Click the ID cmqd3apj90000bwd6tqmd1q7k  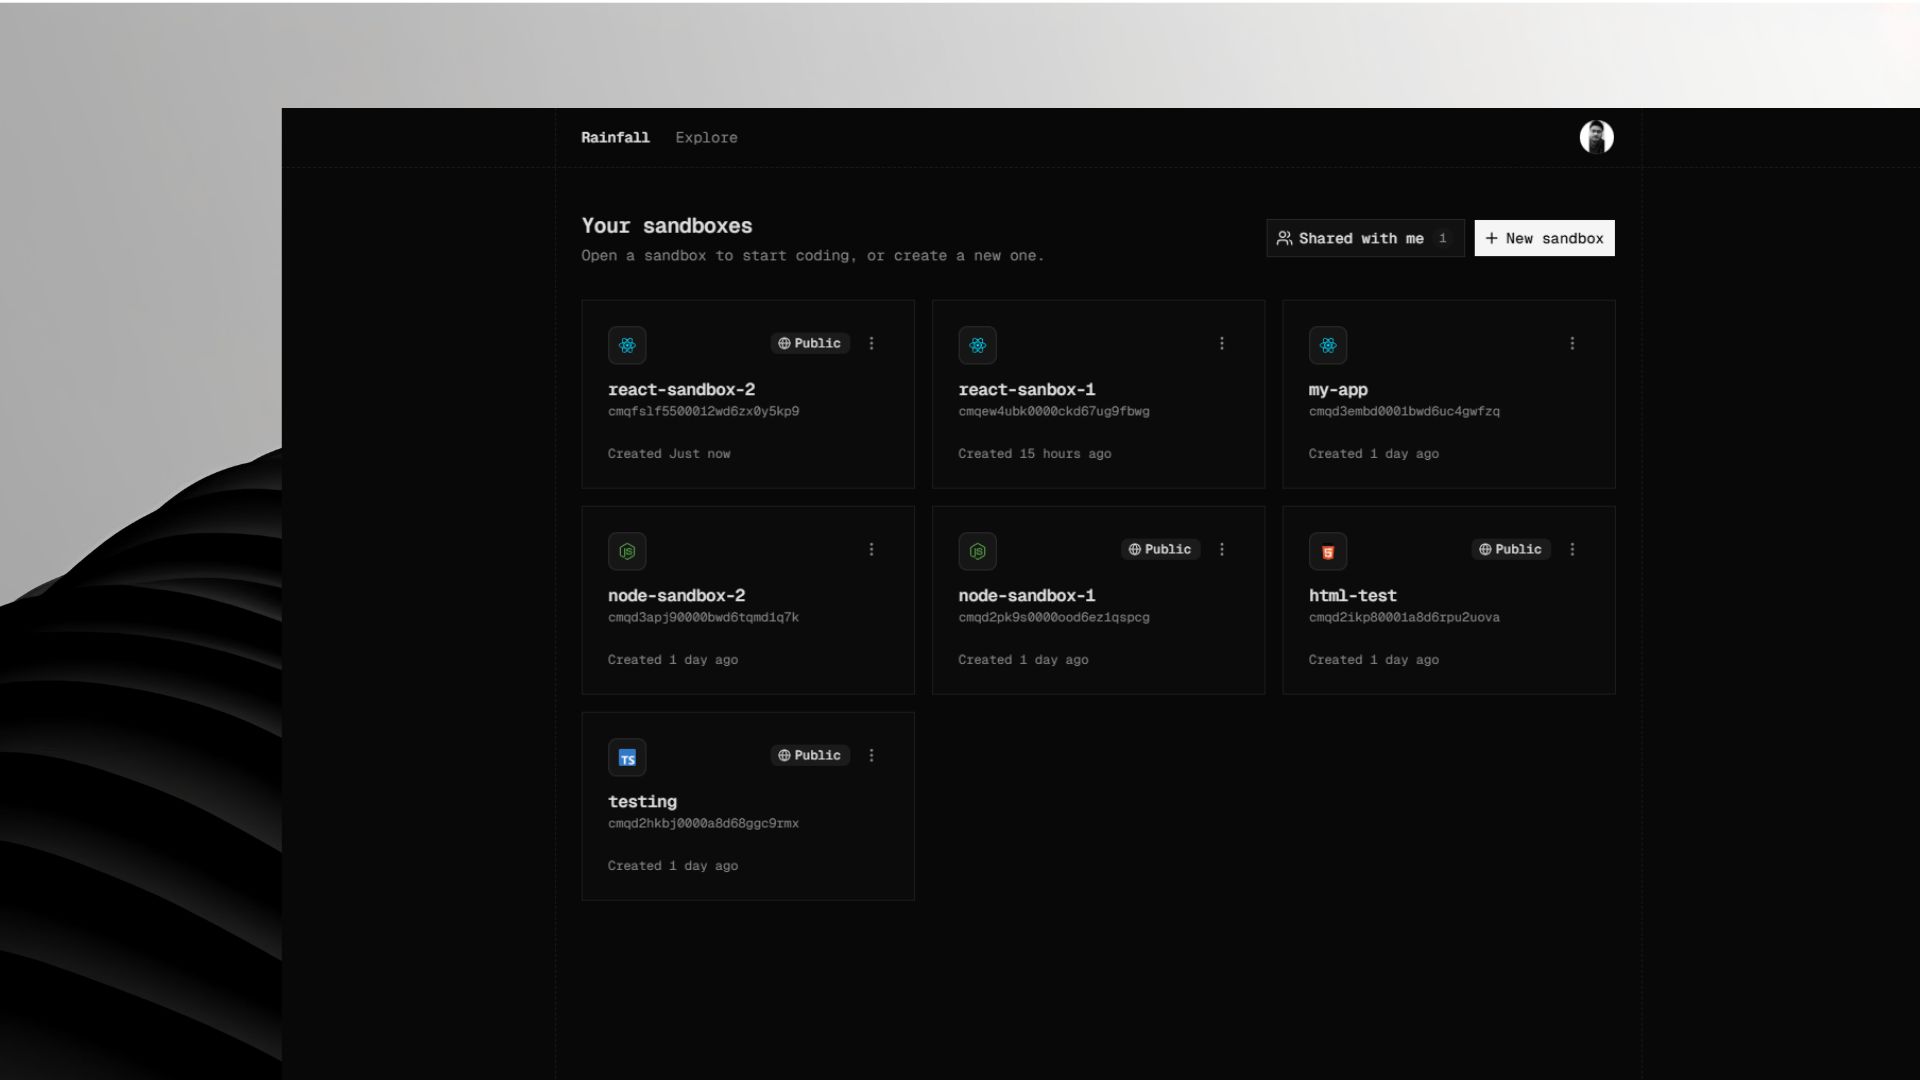[703, 617]
